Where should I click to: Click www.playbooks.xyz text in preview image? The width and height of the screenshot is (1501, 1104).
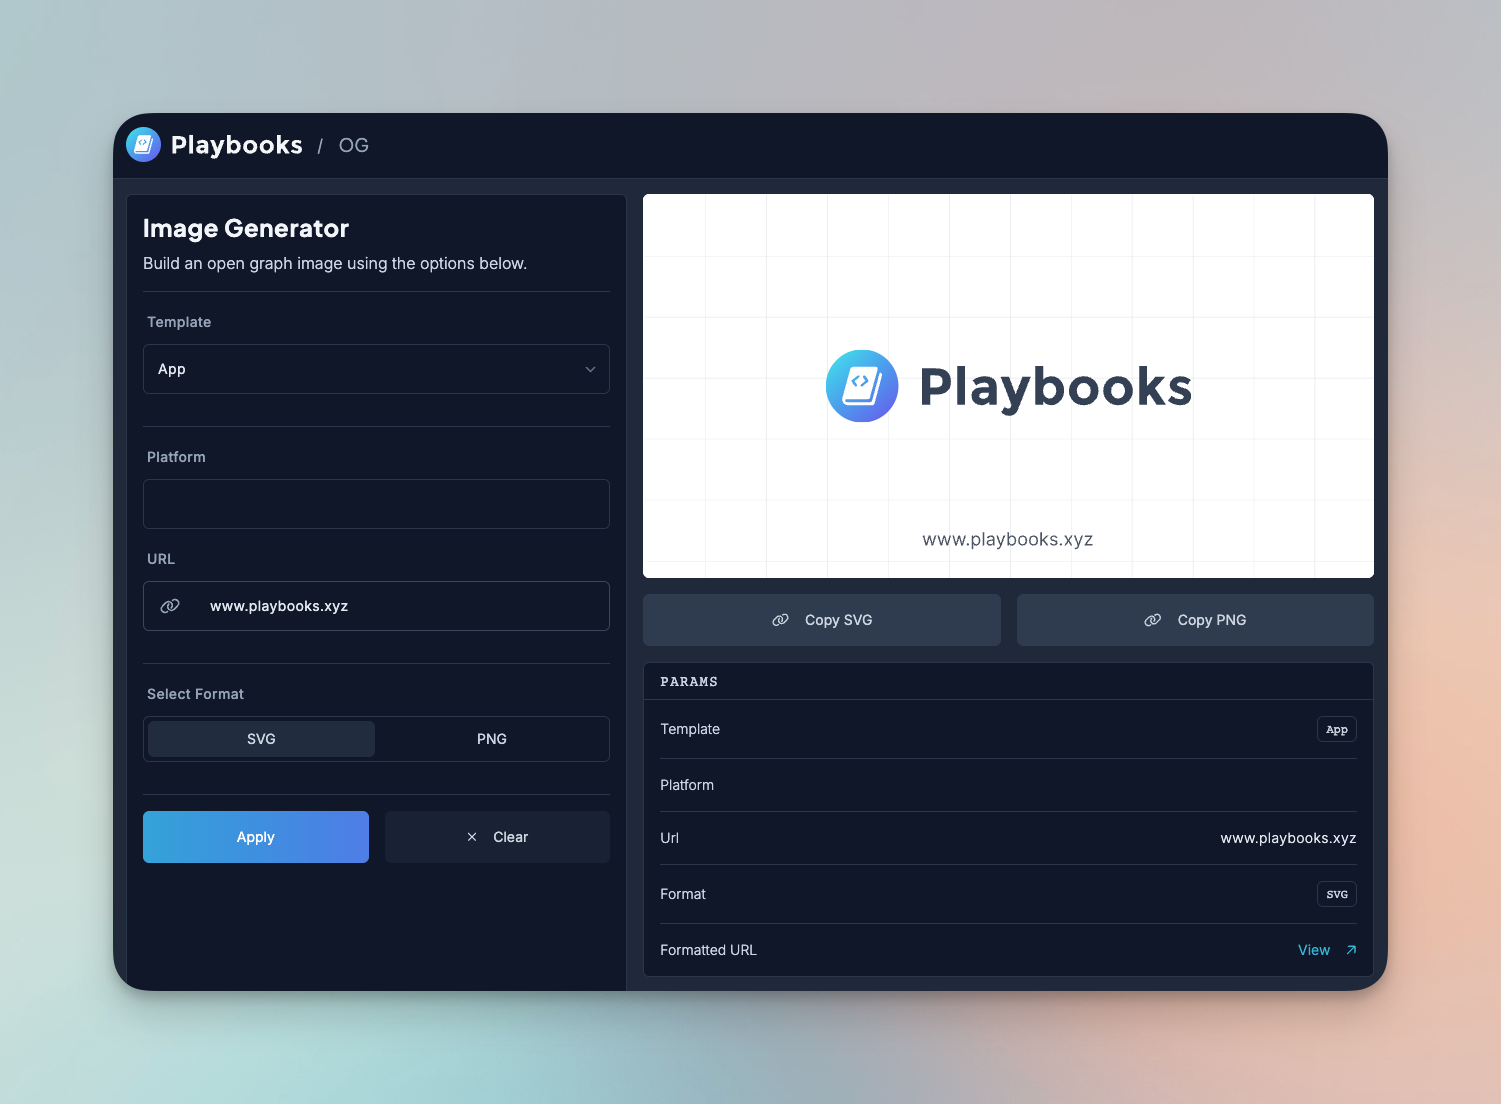pos(1008,539)
